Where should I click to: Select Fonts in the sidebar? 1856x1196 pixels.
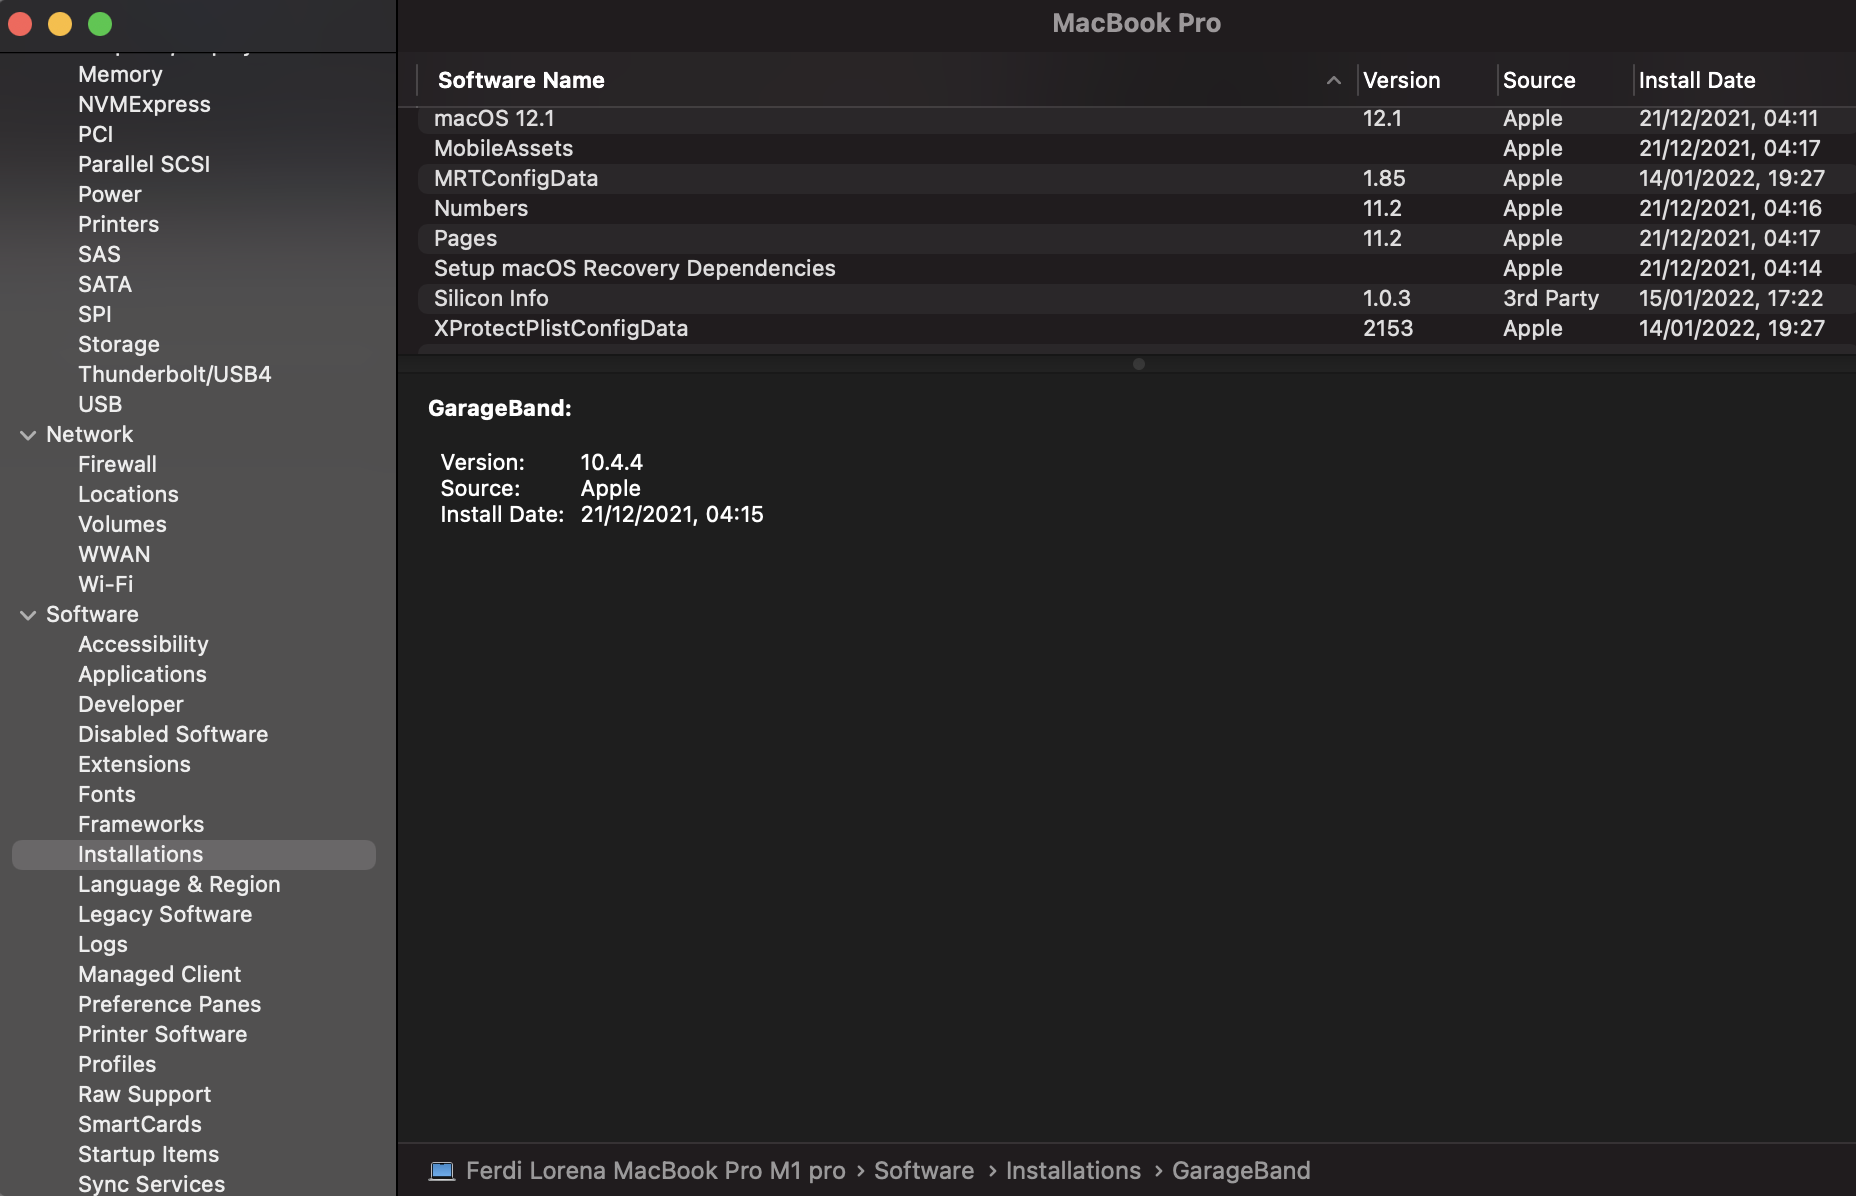tap(107, 795)
